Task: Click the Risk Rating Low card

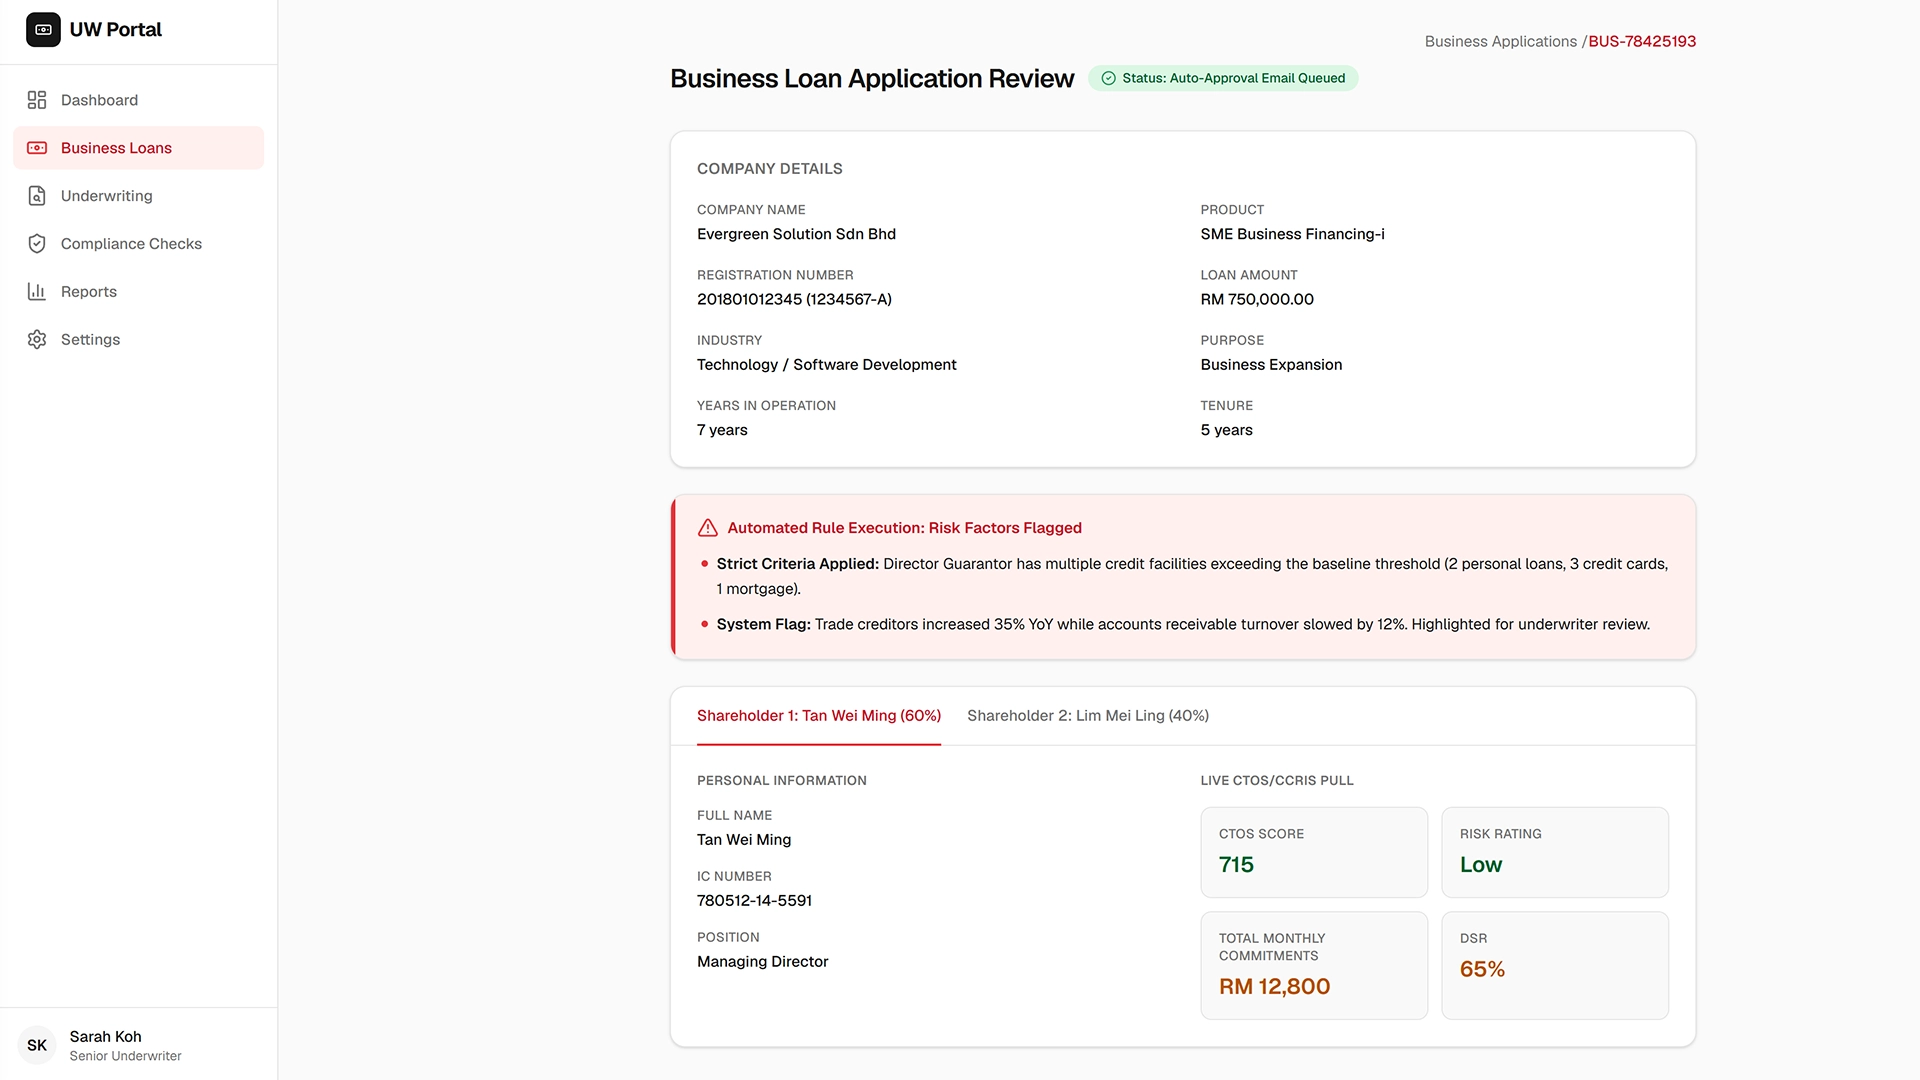Action: click(x=1555, y=852)
